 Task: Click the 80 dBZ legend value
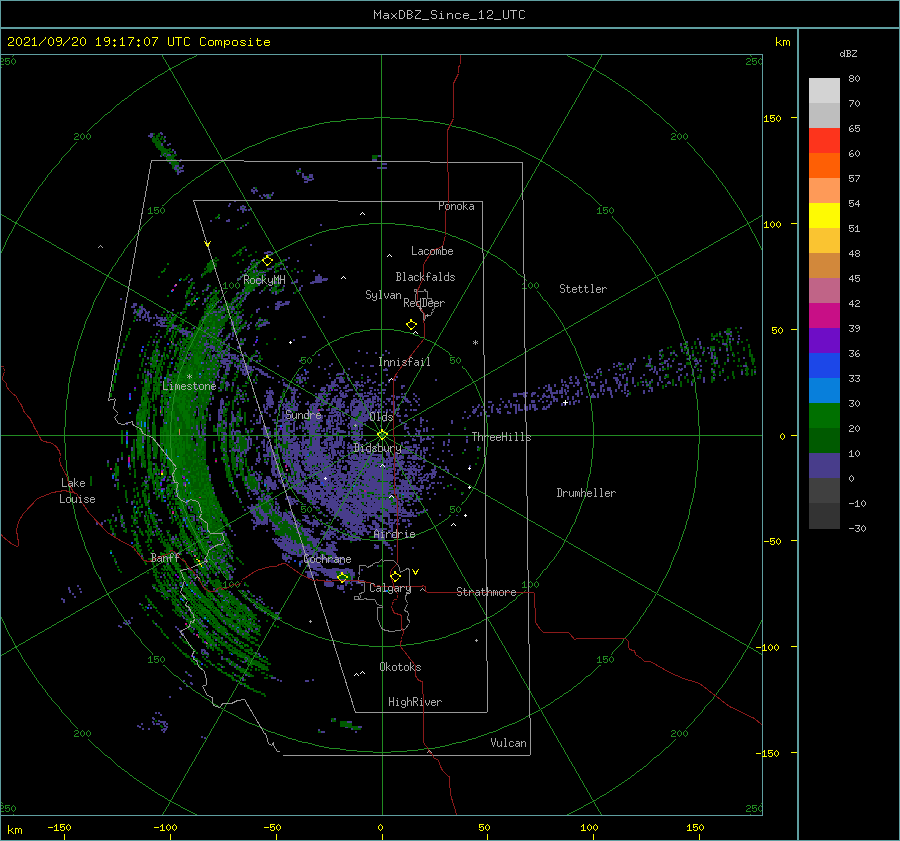pyautogui.click(x=854, y=79)
